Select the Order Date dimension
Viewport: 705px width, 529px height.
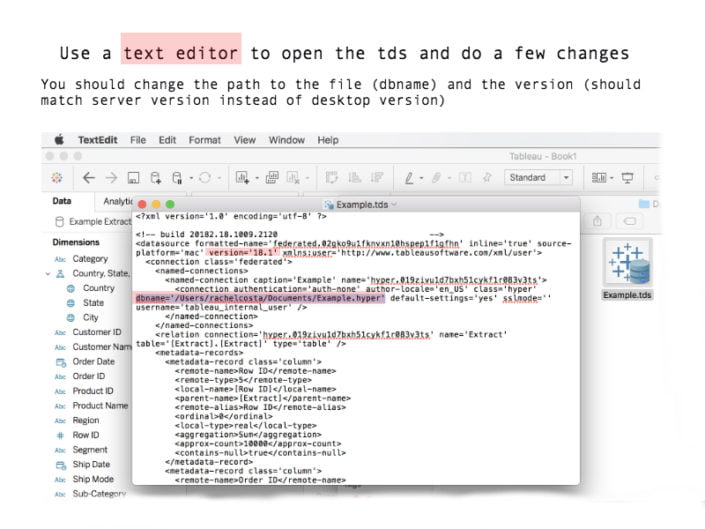point(93,361)
